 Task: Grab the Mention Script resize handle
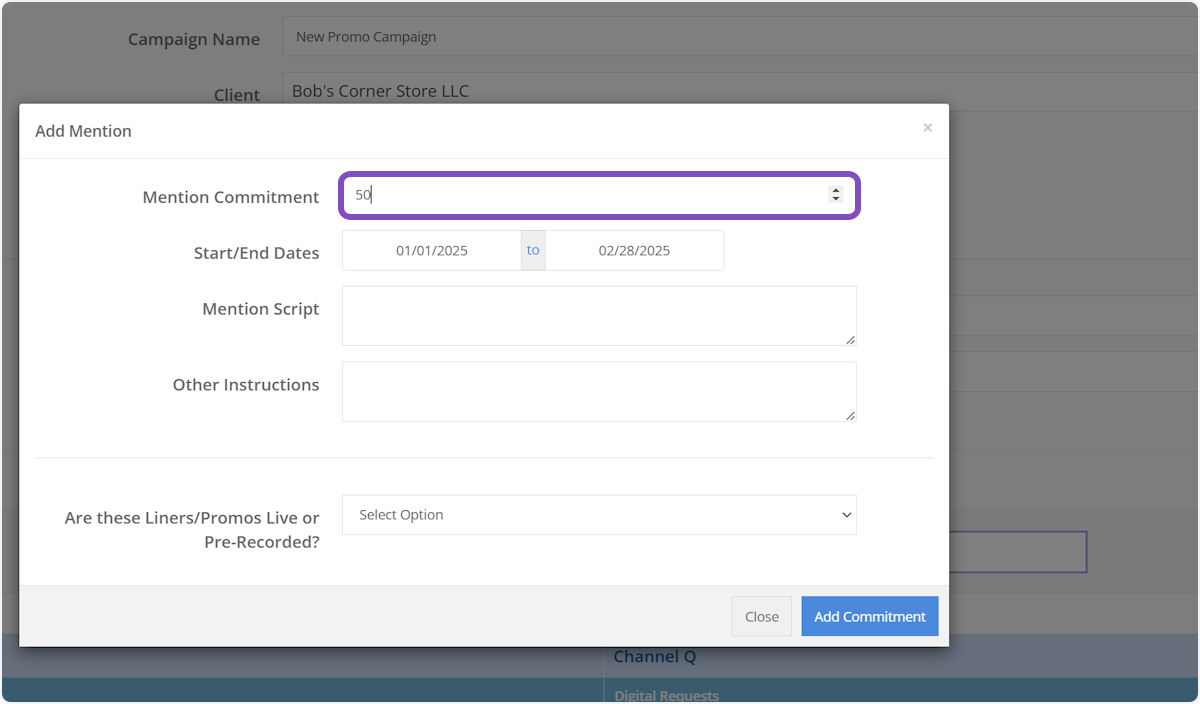point(850,340)
